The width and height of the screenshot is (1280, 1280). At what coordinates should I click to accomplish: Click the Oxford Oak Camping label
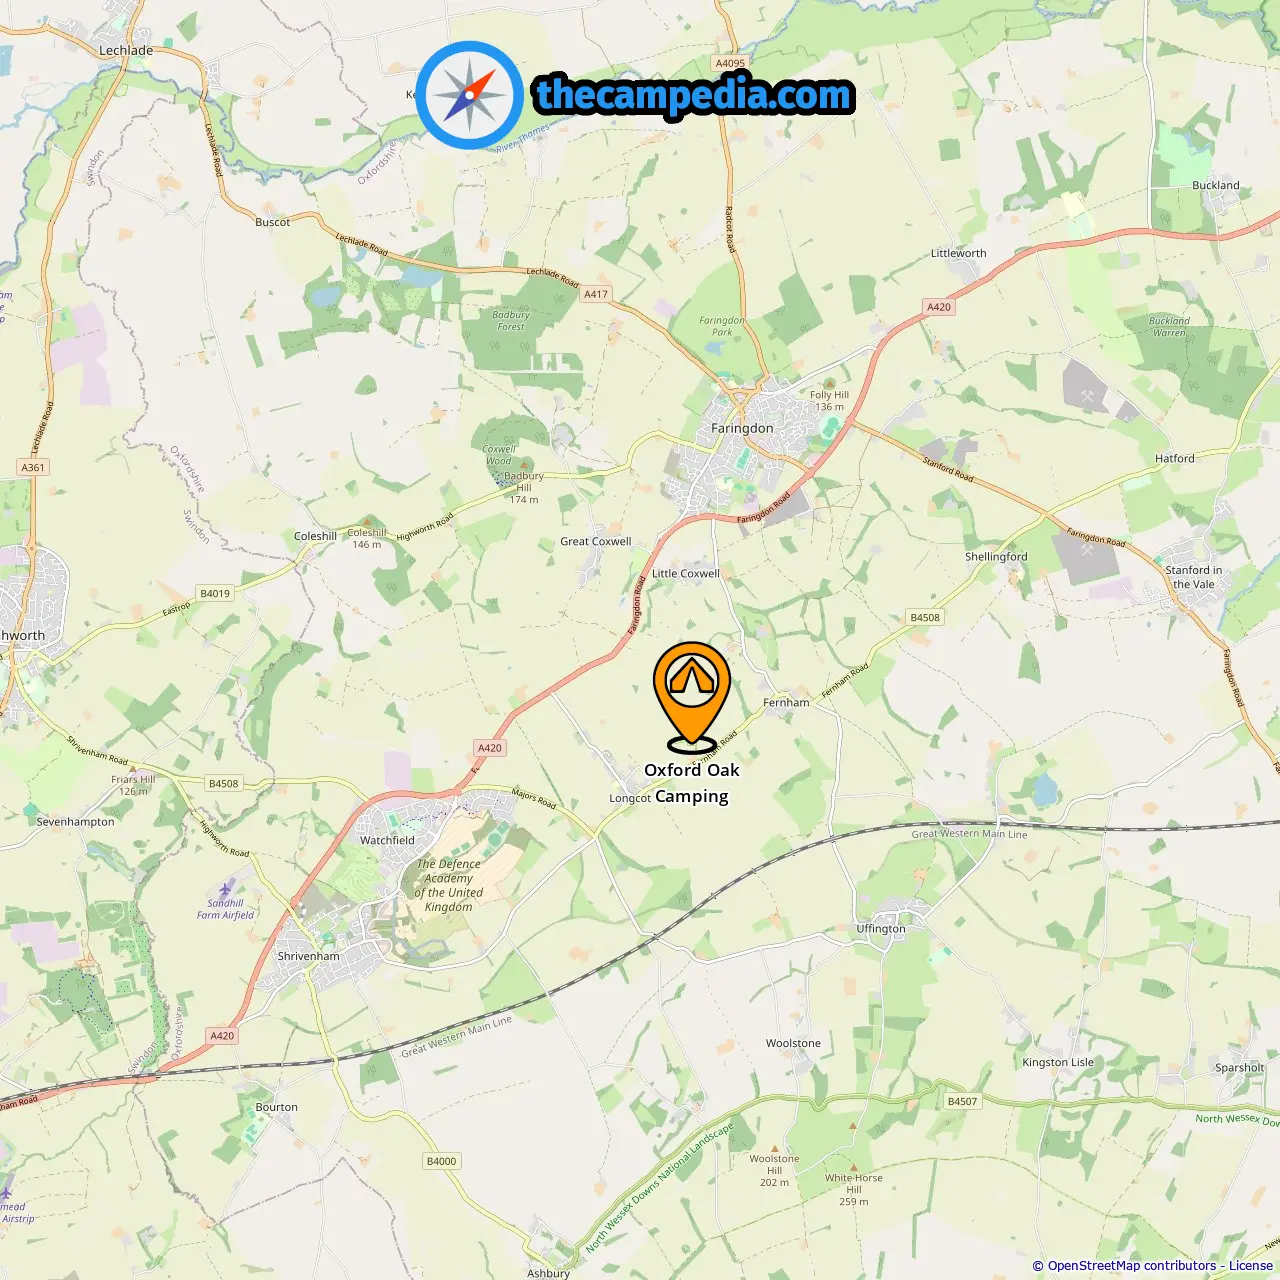692,782
